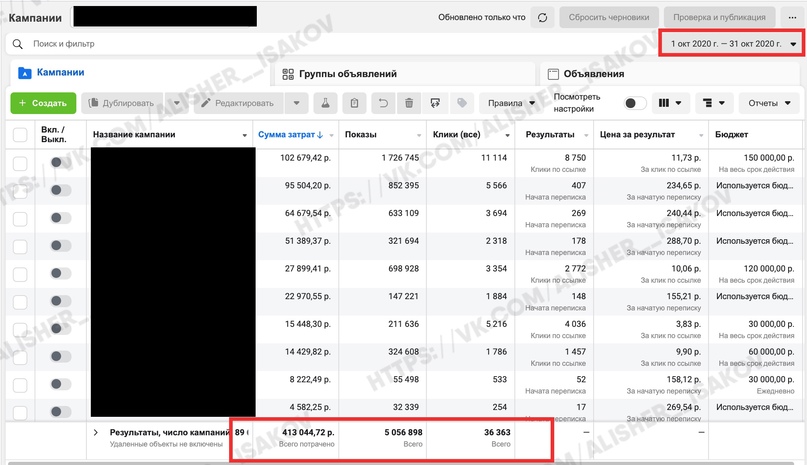The height and width of the screenshot is (465, 807).
Task: Tick checkbox in the 27 899,41 row
Action: [x=20, y=274]
